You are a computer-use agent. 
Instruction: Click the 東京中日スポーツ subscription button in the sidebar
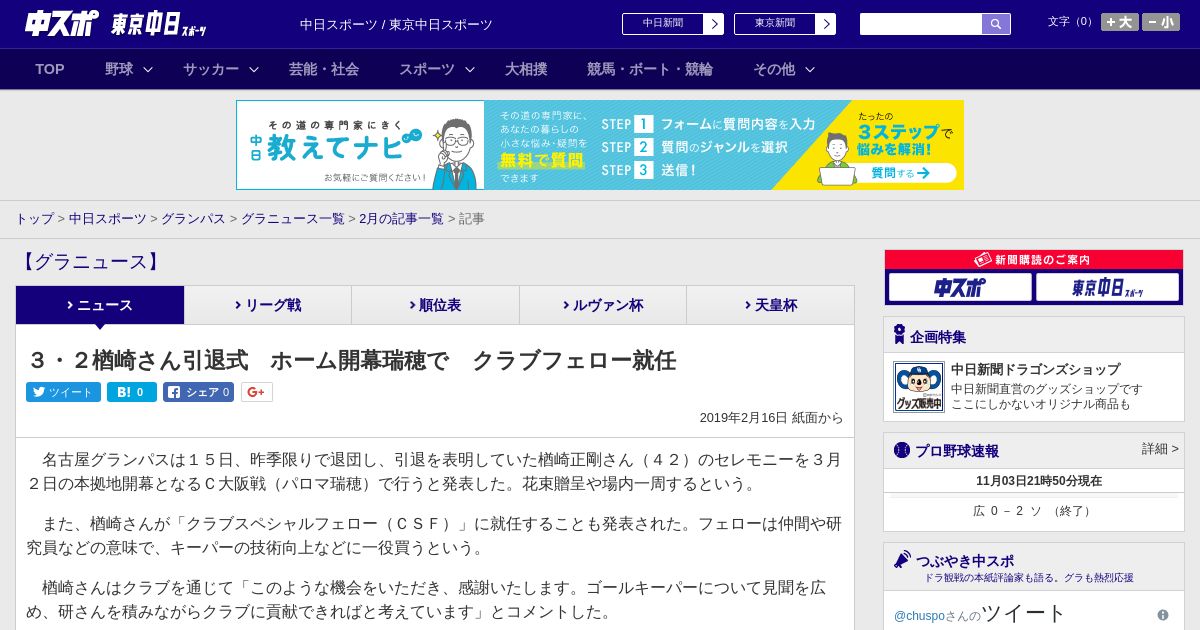[1107, 288]
